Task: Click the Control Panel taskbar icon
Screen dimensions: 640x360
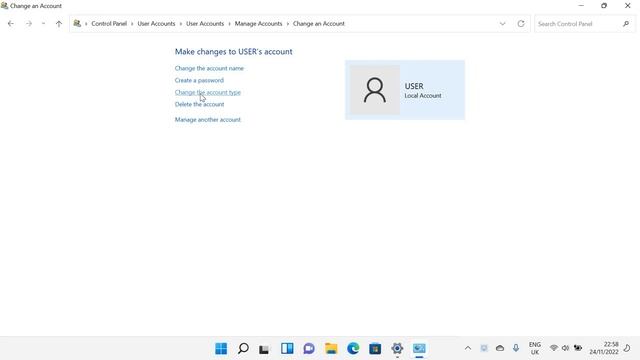Action: pos(419,349)
